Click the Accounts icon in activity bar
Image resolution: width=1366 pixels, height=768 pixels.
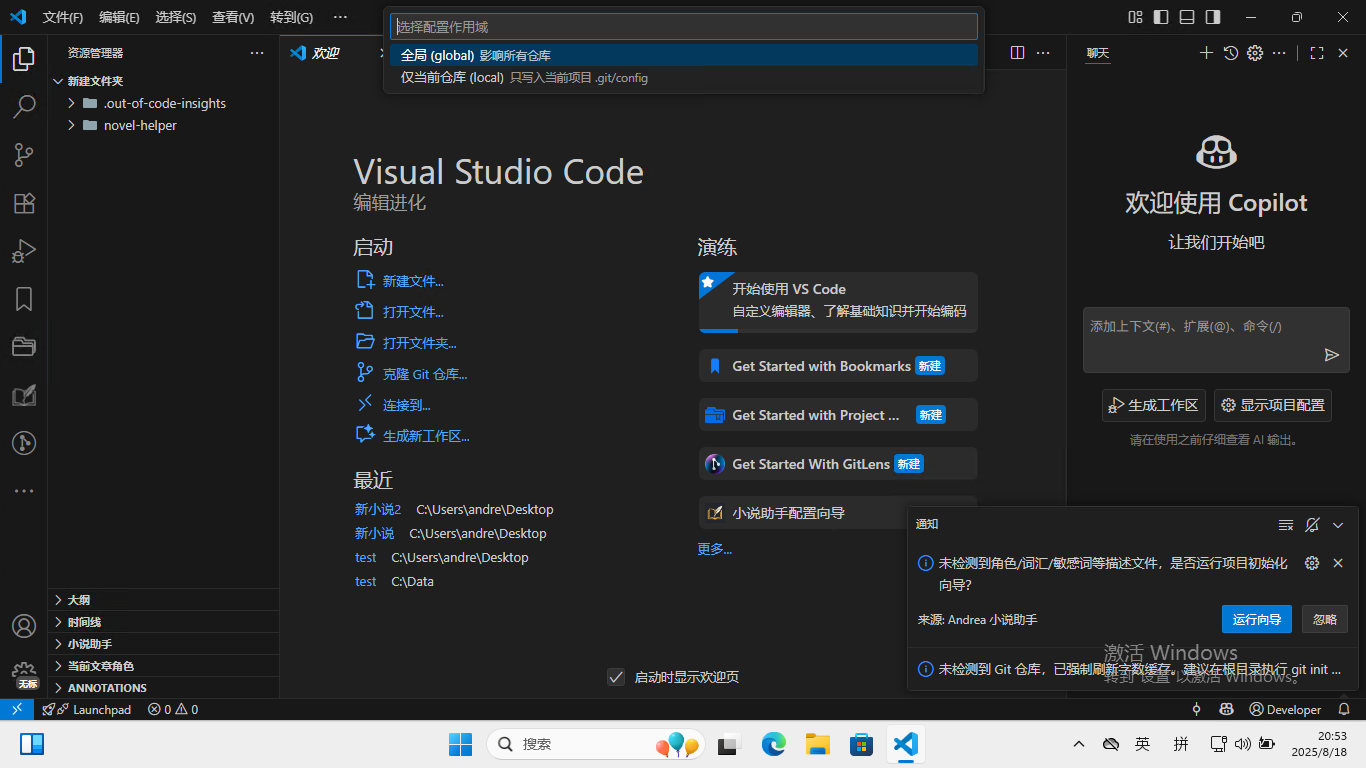pyautogui.click(x=24, y=626)
